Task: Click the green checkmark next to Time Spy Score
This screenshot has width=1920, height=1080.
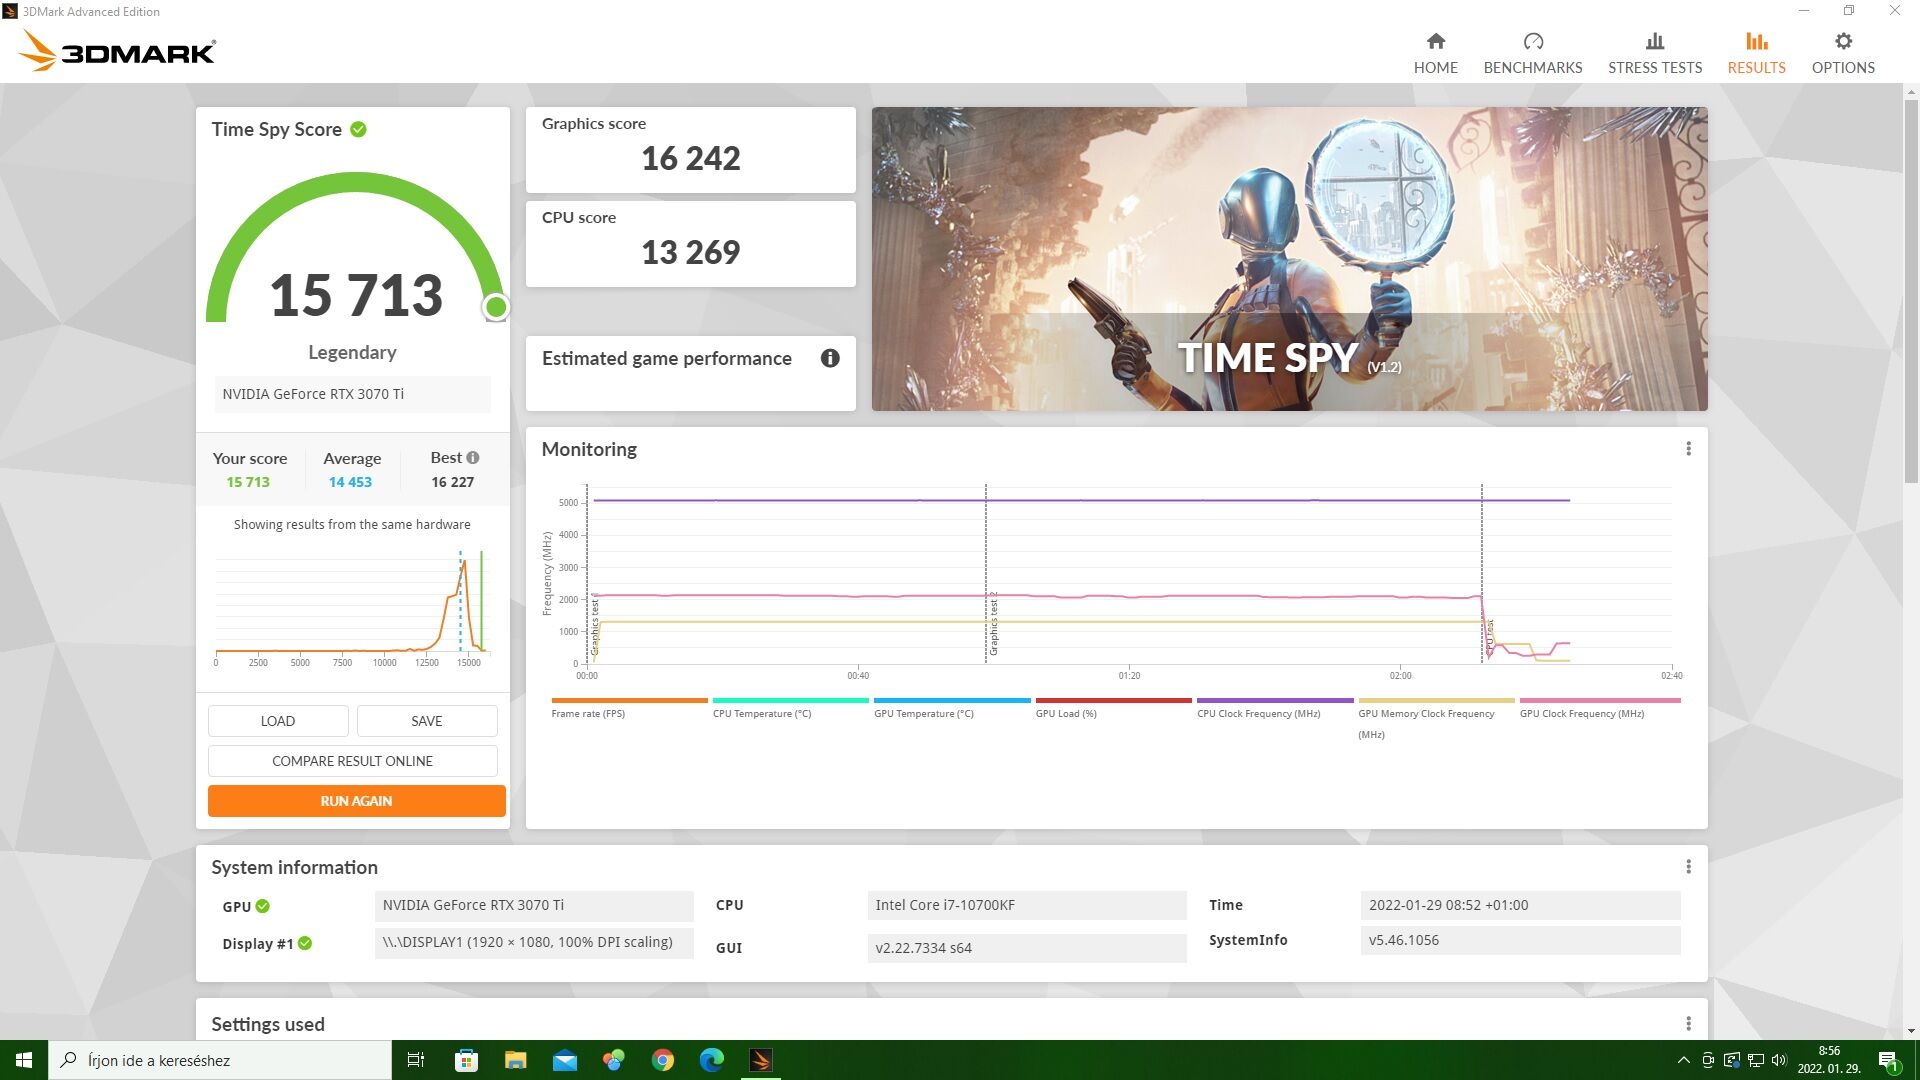Action: [x=358, y=129]
